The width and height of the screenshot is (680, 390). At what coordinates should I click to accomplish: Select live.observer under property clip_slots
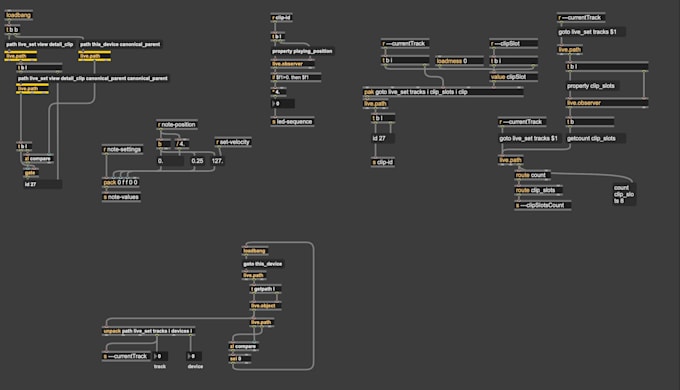click(607, 103)
